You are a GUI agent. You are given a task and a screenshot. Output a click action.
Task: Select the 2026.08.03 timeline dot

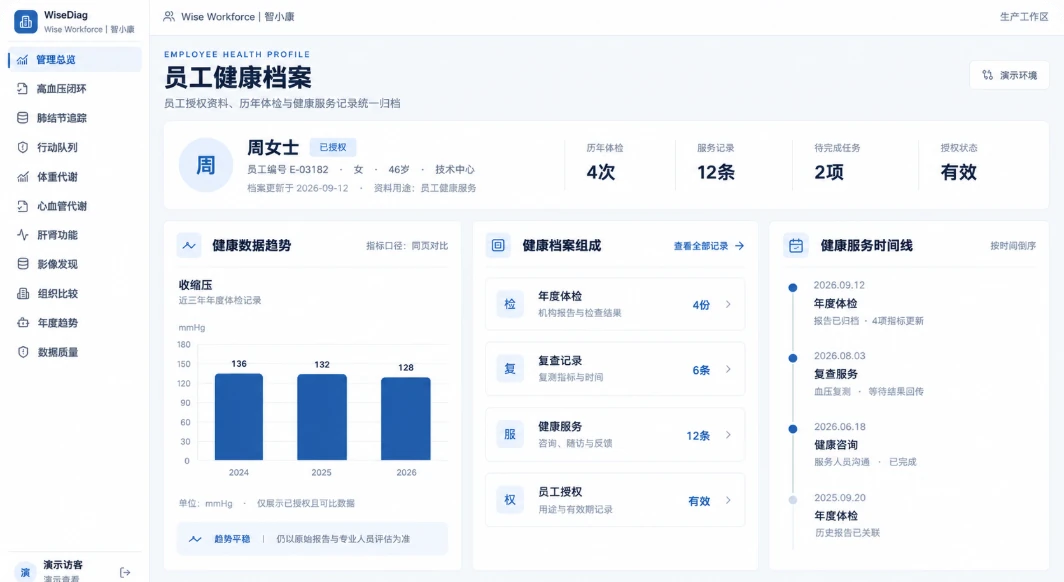tap(793, 358)
